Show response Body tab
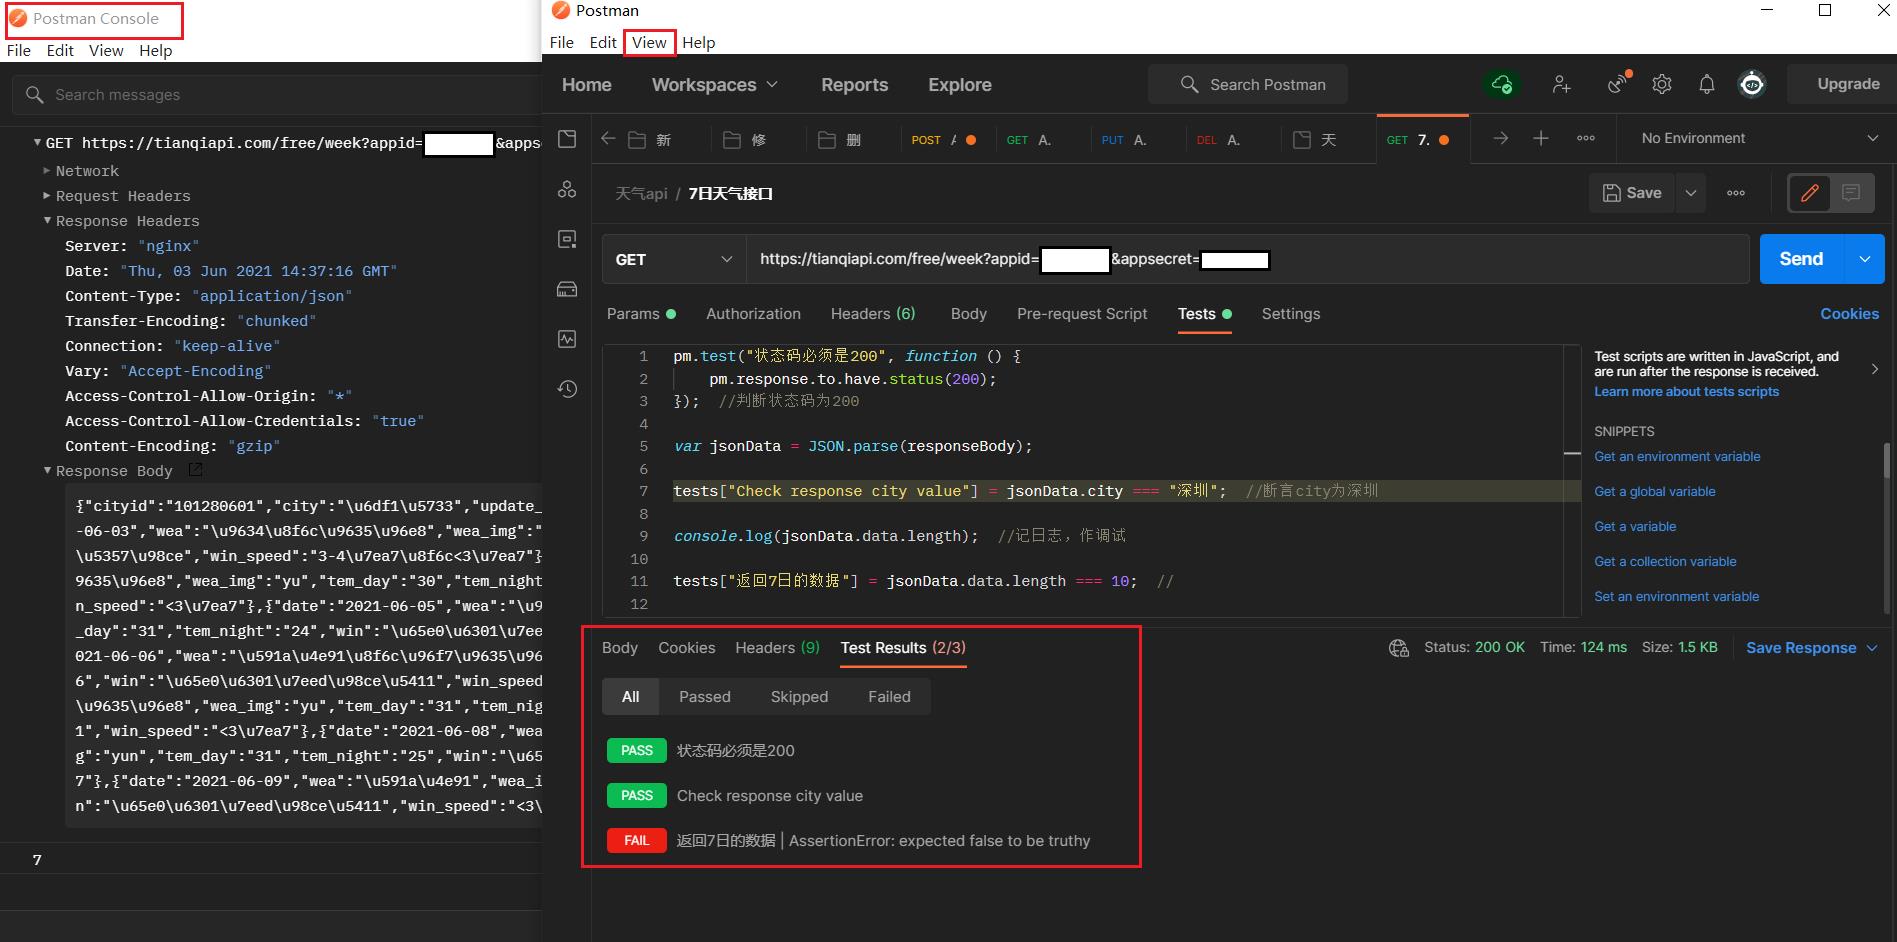Viewport: 1897px width, 942px height. (620, 648)
